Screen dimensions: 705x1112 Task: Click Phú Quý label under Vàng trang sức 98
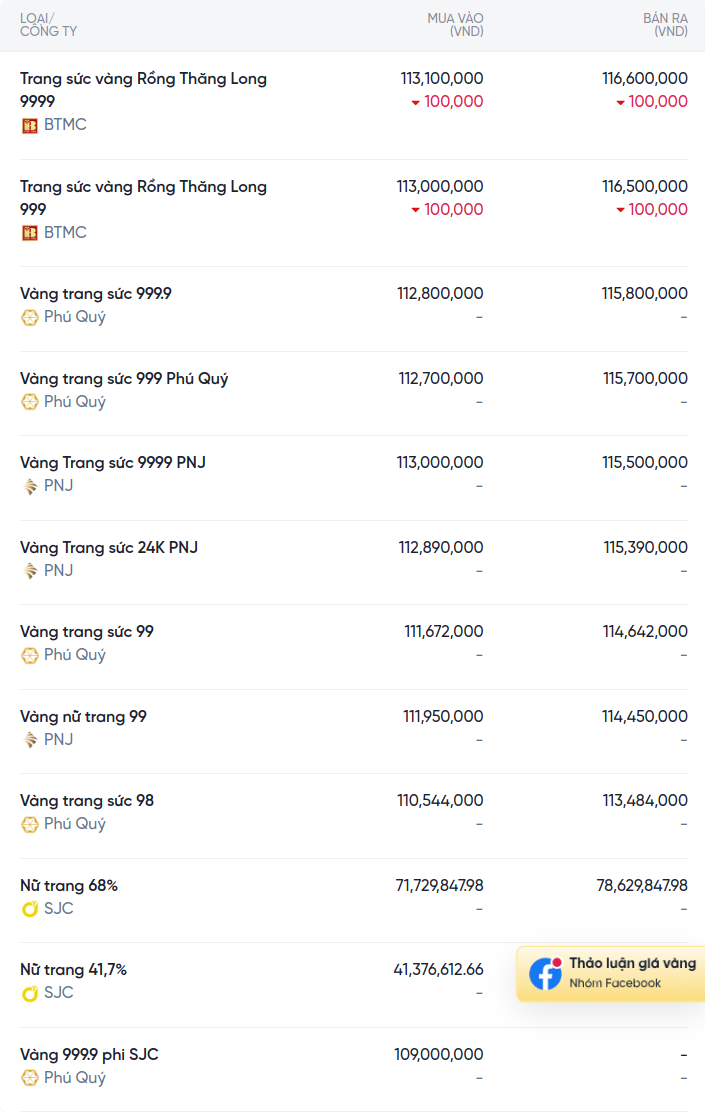[x=74, y=824]
